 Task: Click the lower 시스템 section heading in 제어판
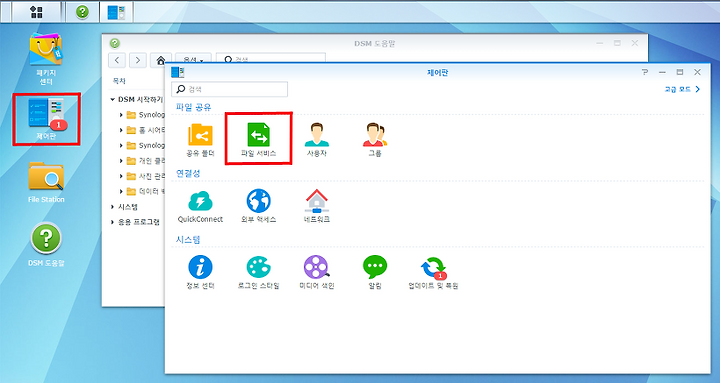click(x=188, y=239)
